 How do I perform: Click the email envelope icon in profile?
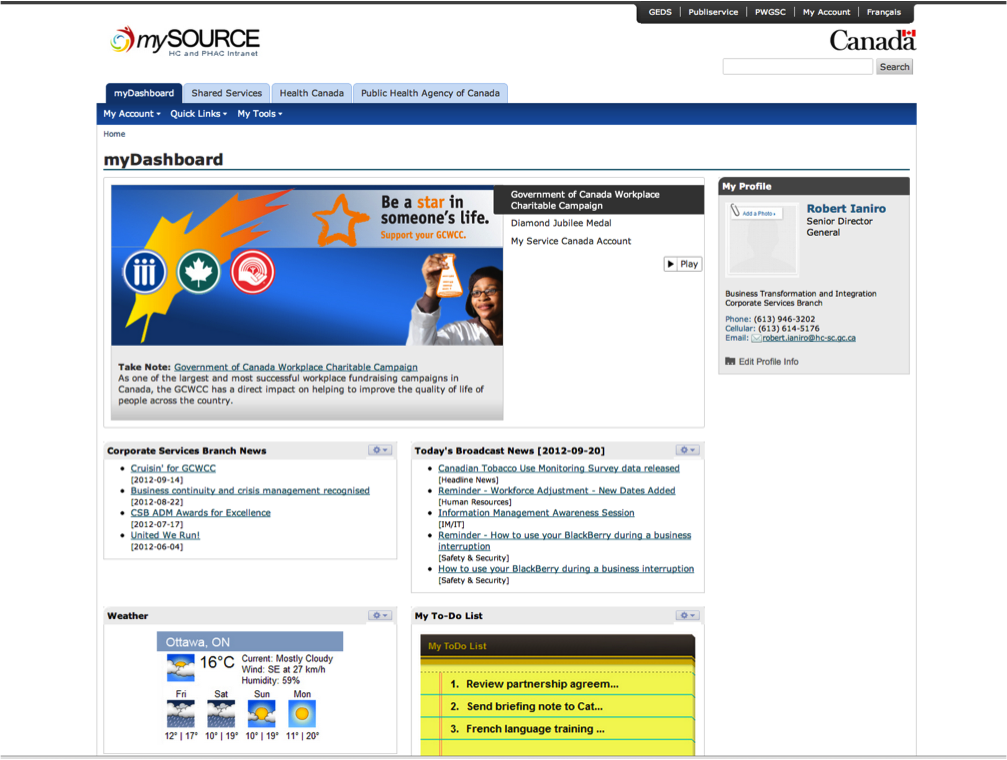756,339
